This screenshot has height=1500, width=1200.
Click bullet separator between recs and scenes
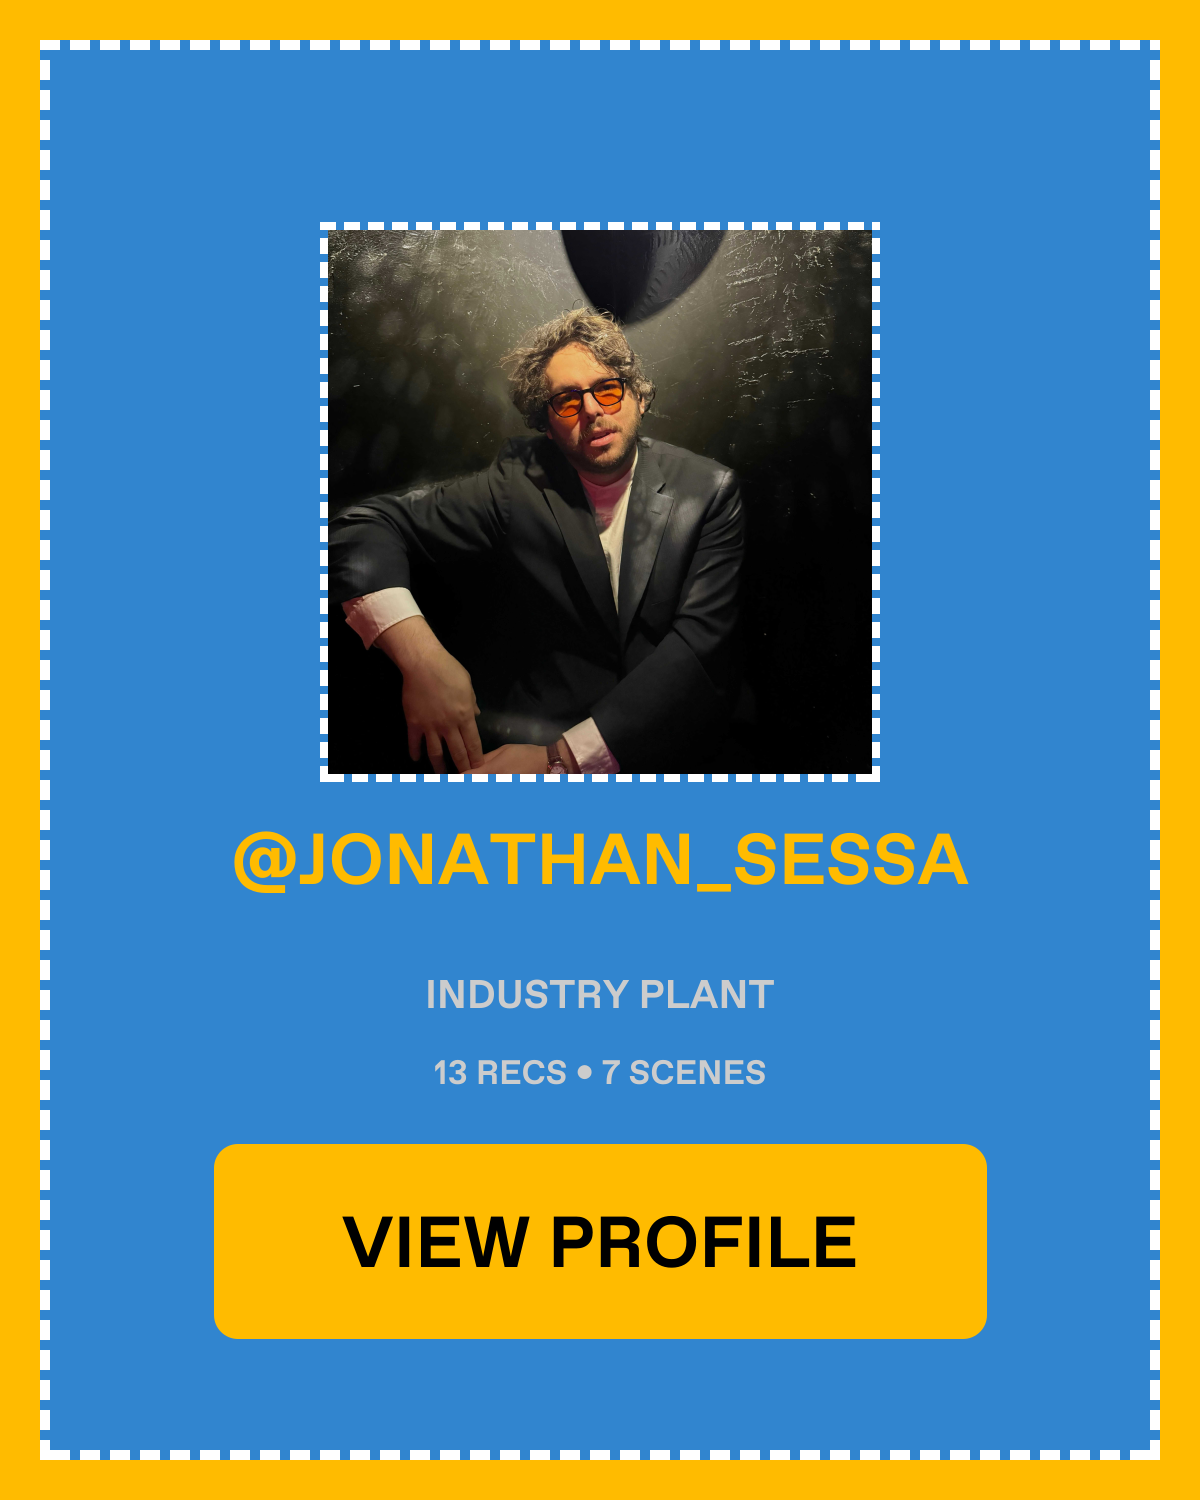click(585, 1074)
